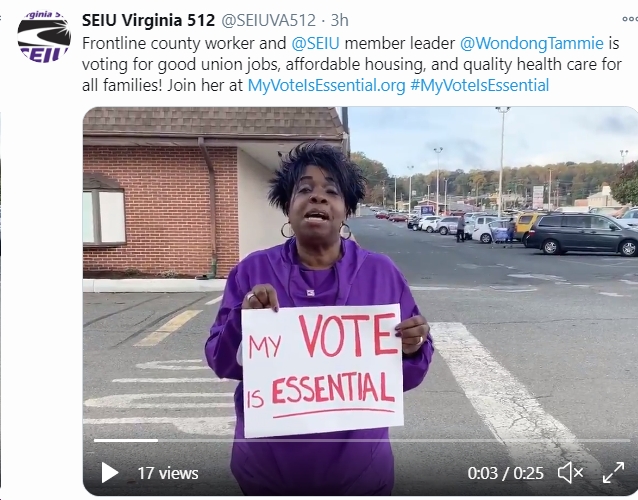
Task: Click the SEIU Virginia 512 display name
Action: (x=148, y=20)
